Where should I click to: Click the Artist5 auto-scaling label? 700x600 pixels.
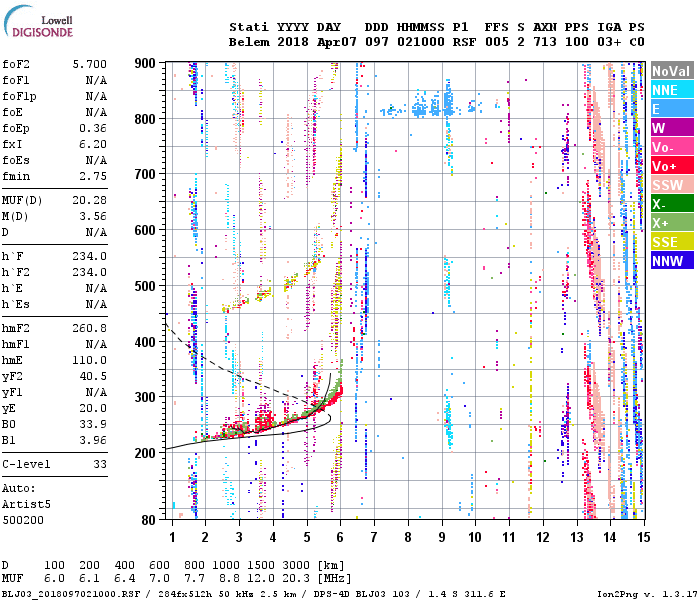pos(26,504)
